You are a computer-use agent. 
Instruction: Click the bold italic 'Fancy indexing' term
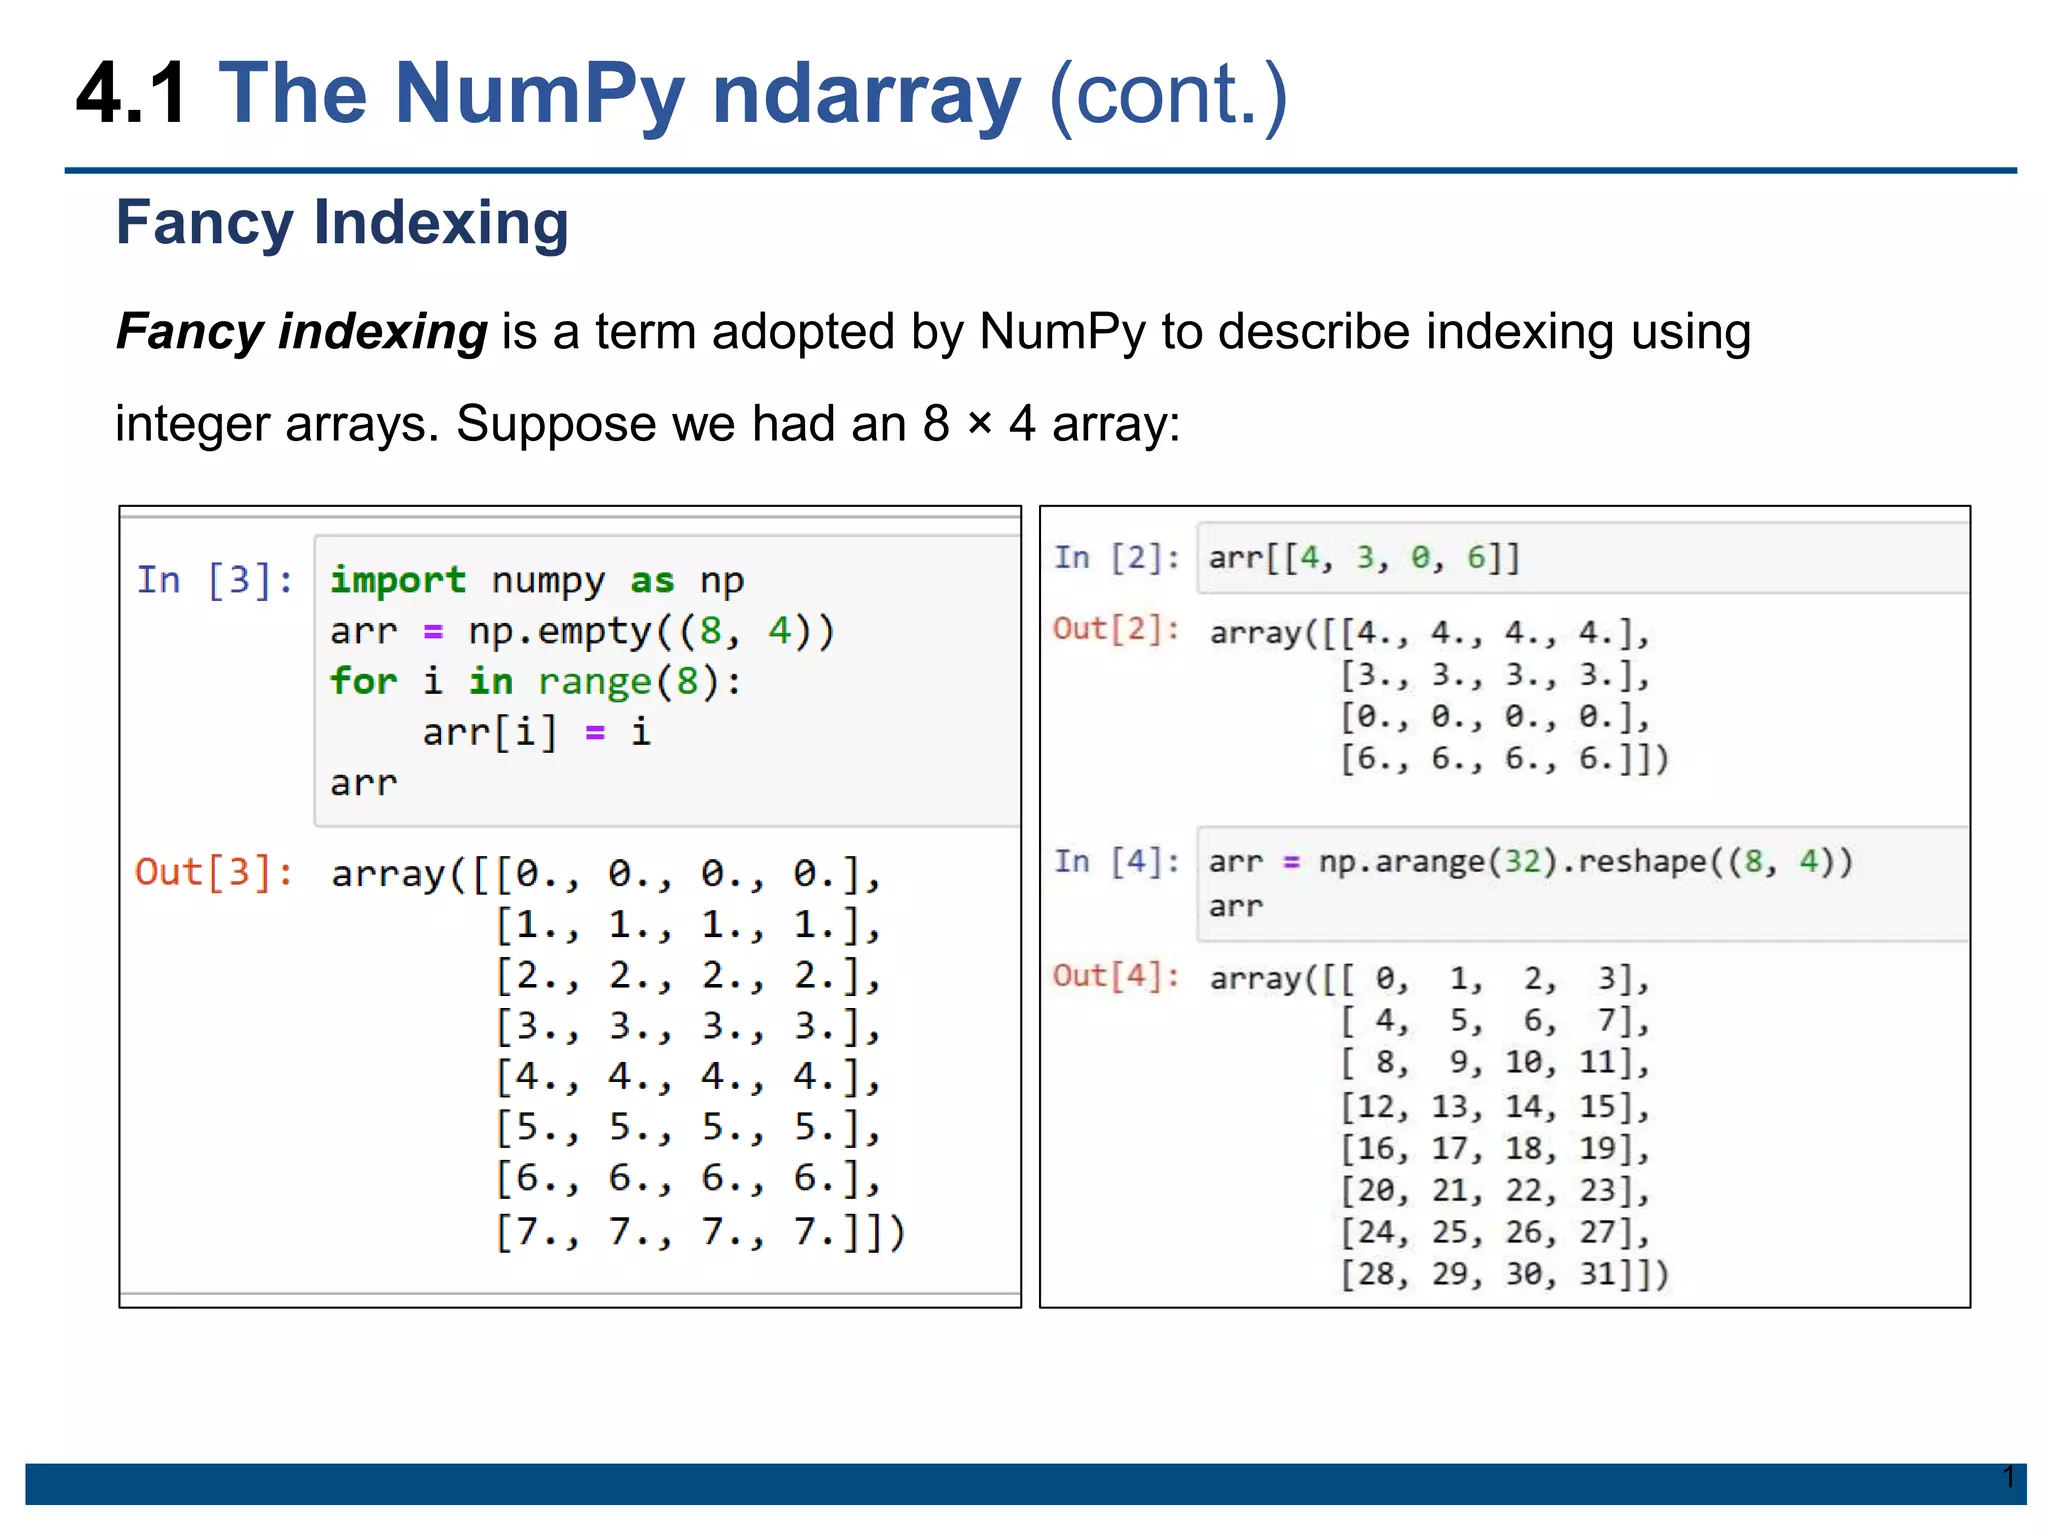click(302, 331)
